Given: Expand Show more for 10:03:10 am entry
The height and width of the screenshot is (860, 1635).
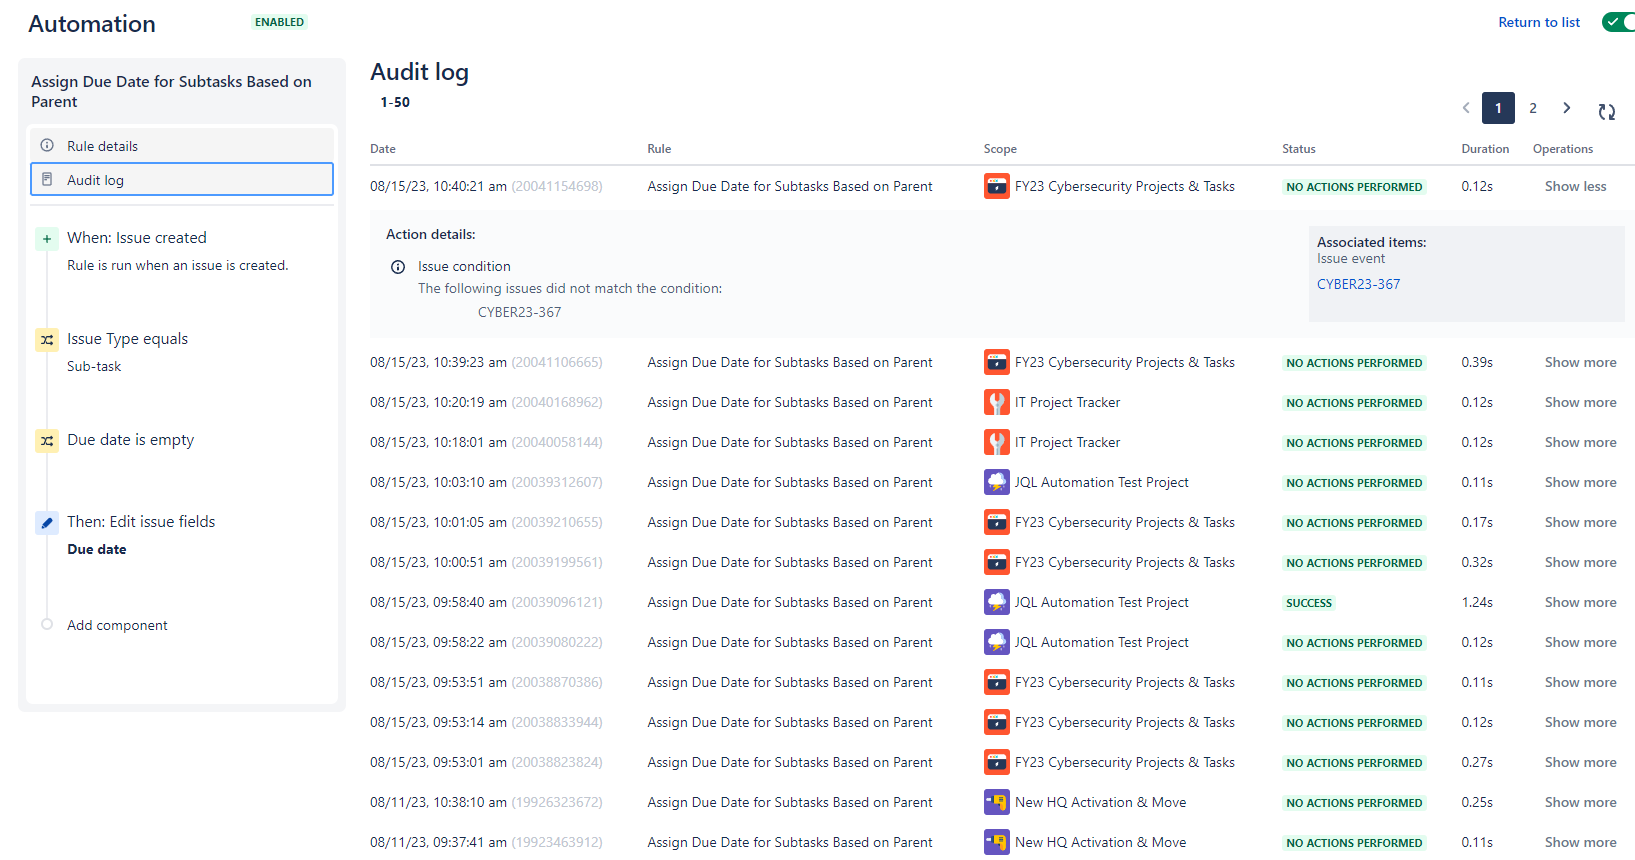Looking at the screenshot, I should coord(1580,482).
